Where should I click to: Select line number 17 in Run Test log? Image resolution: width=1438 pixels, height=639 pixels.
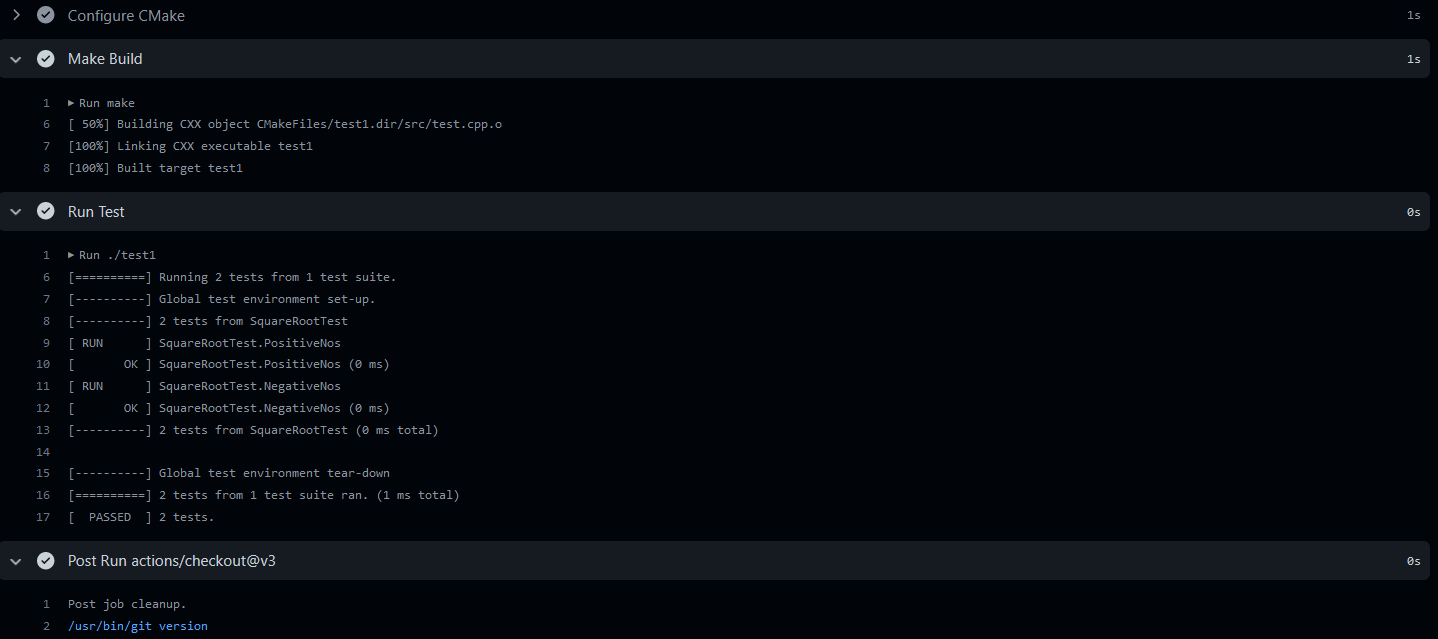[43, 516]
